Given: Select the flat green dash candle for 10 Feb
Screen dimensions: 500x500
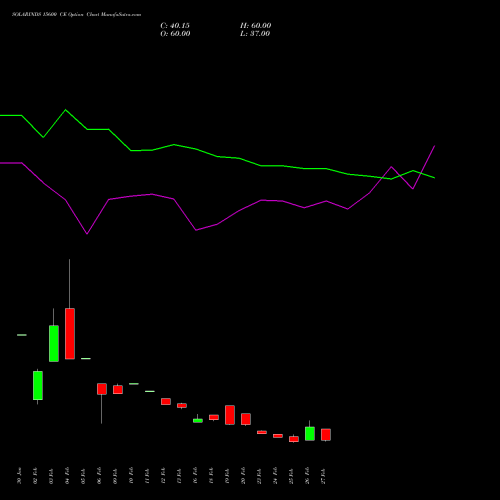Looking at the screenshot, I should click(134, 384).
